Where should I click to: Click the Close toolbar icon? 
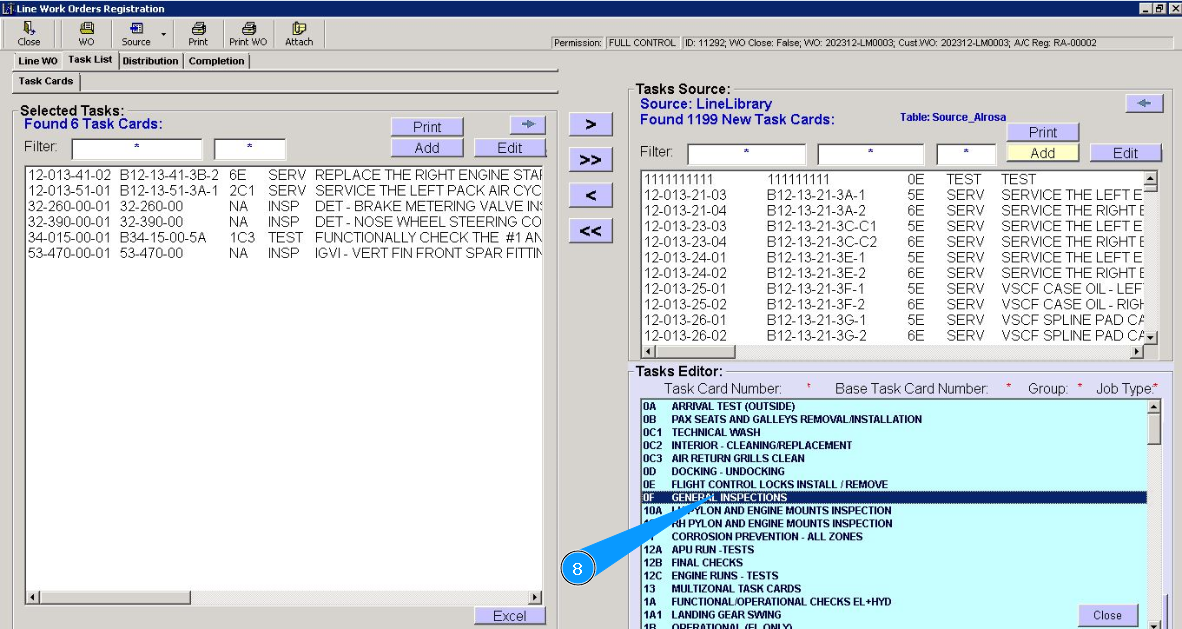29,34
